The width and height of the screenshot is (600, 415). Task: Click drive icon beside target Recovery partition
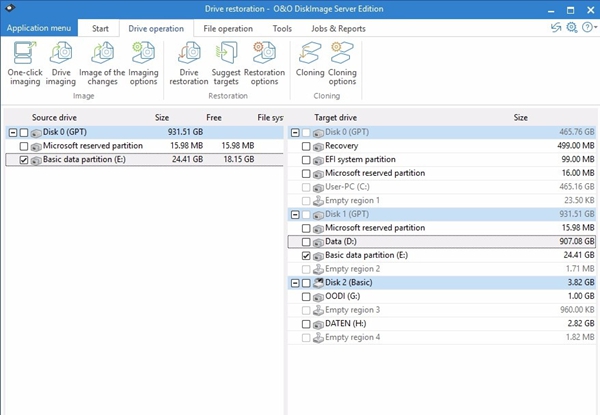point(318,146)
